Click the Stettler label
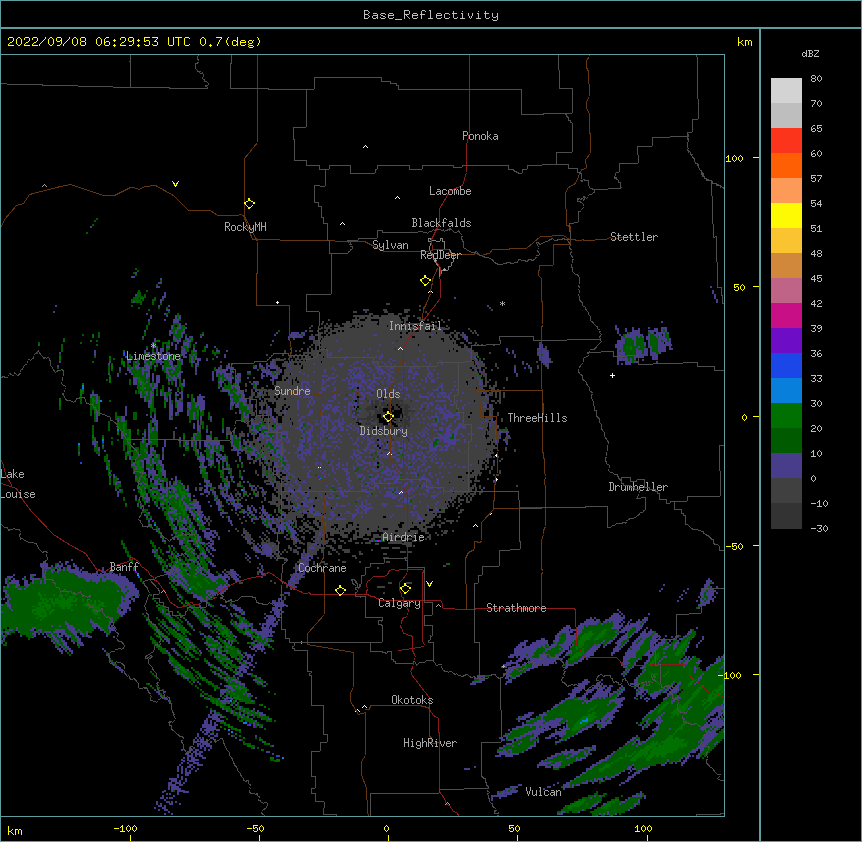Image resolution: width=862 pixels, height=842 pixels. pyautogui.click(x=634, y=237)
